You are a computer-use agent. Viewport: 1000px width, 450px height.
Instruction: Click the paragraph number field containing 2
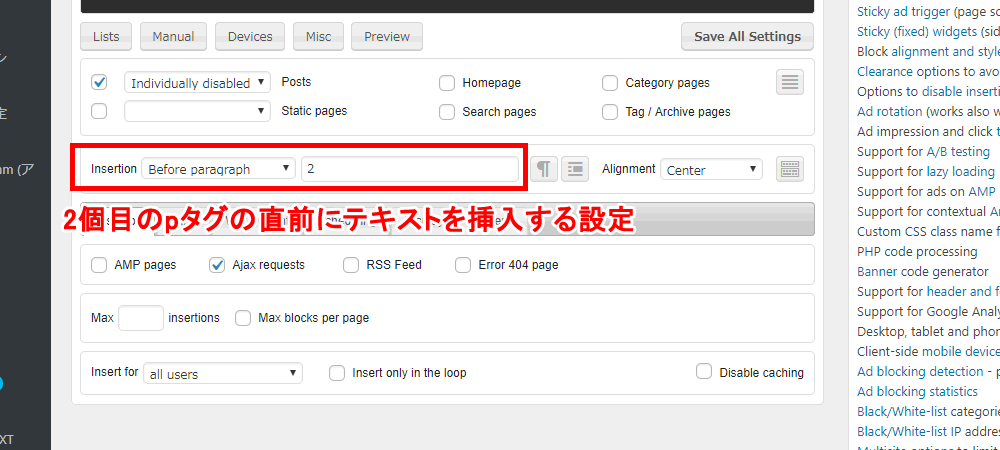click(410, 169)
